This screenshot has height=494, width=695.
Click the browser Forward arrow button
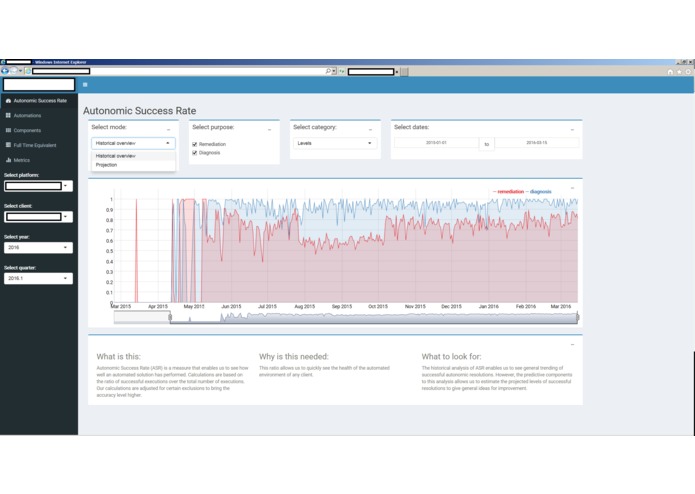point(14,71)
